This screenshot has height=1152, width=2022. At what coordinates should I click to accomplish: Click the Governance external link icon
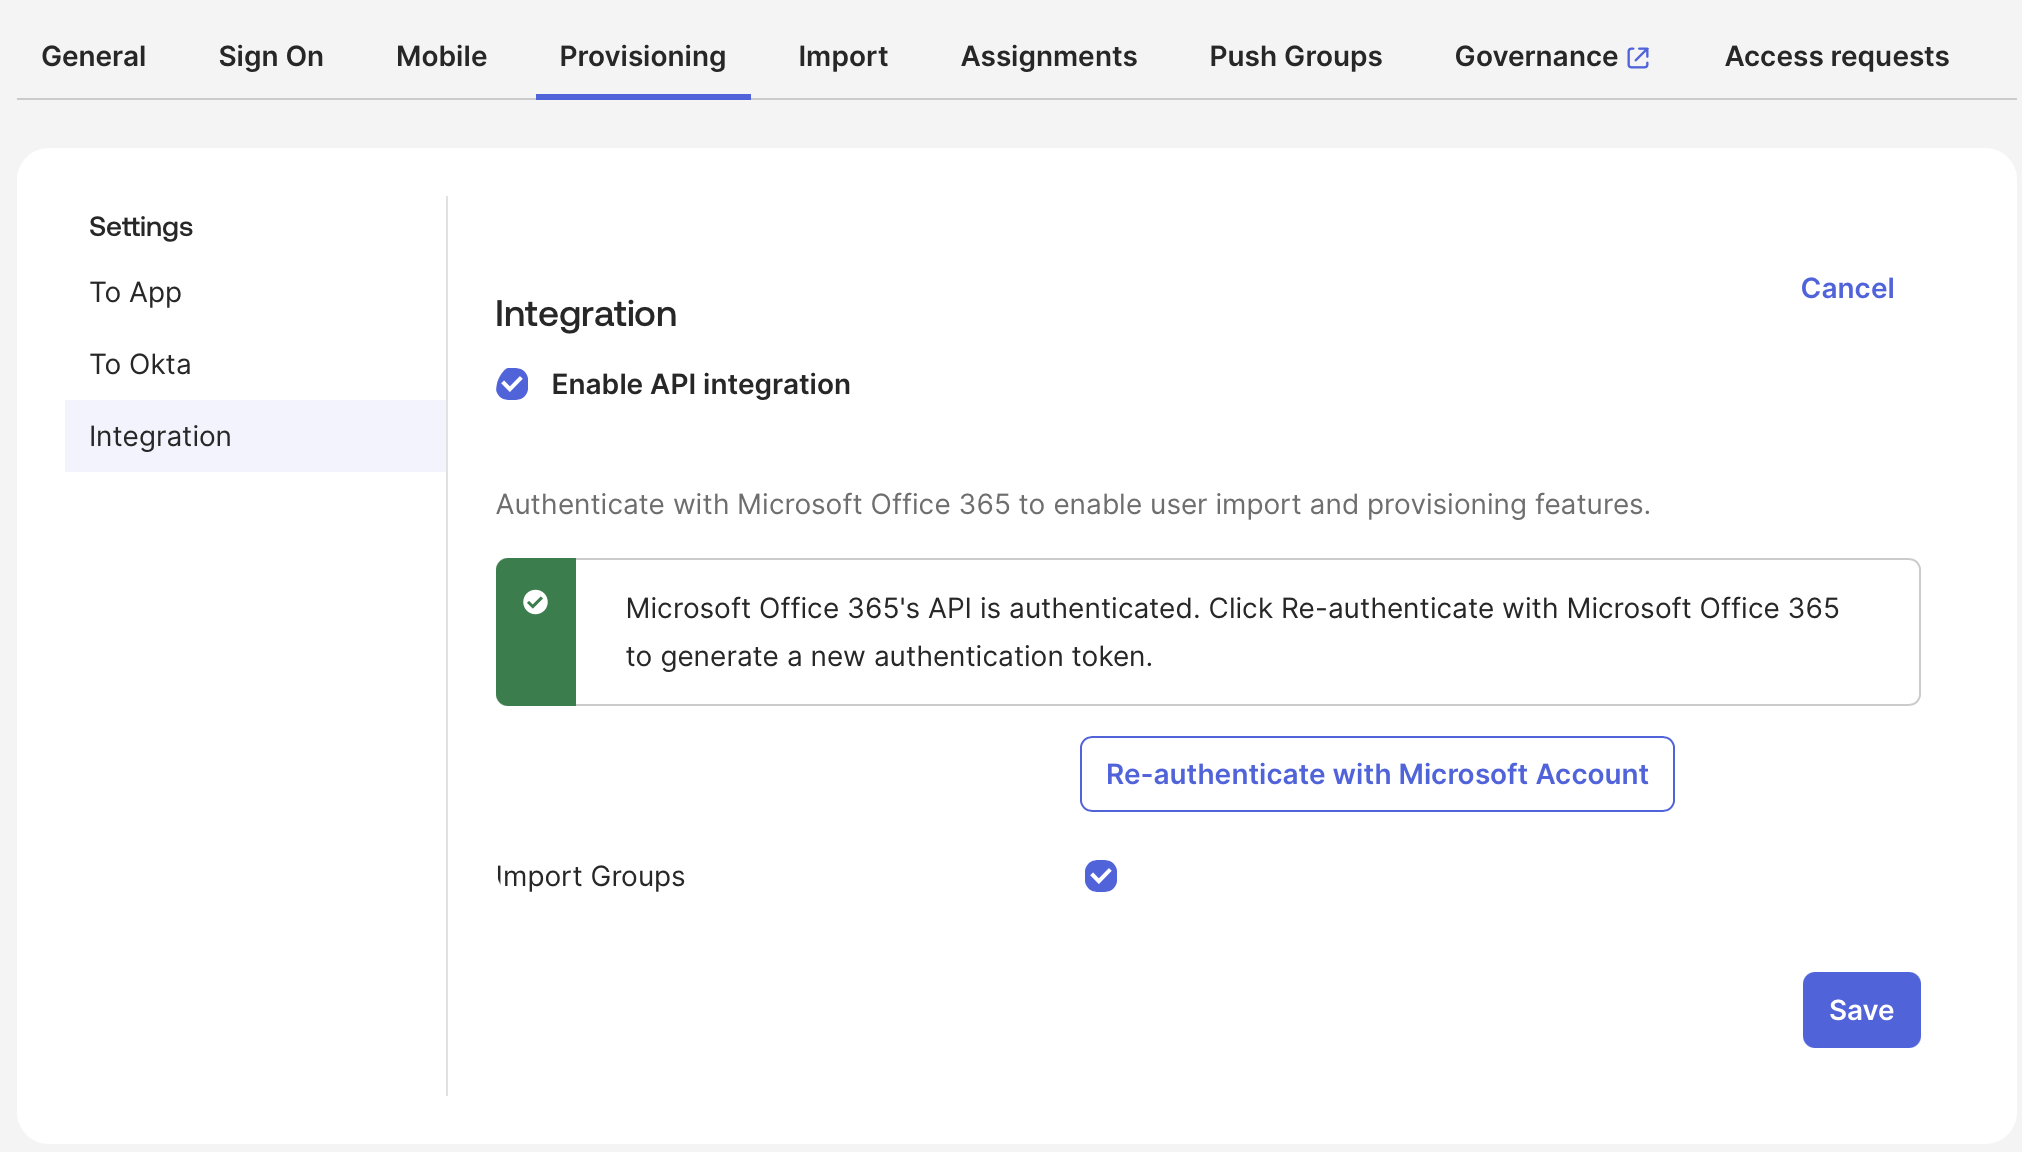tap(1638, 57)
